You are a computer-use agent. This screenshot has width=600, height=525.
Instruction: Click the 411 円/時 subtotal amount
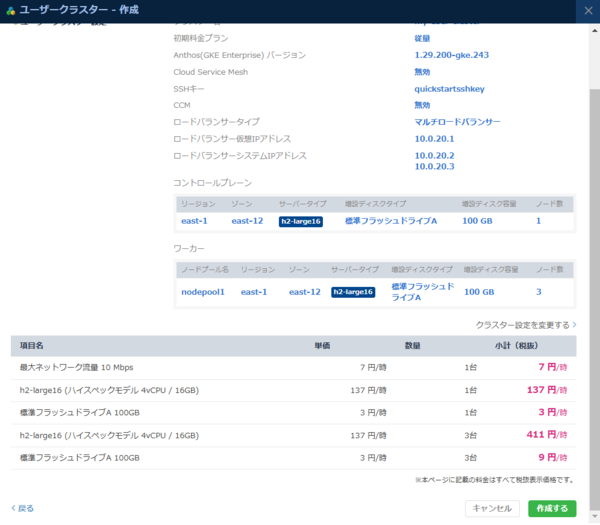[x=545, y=435]
